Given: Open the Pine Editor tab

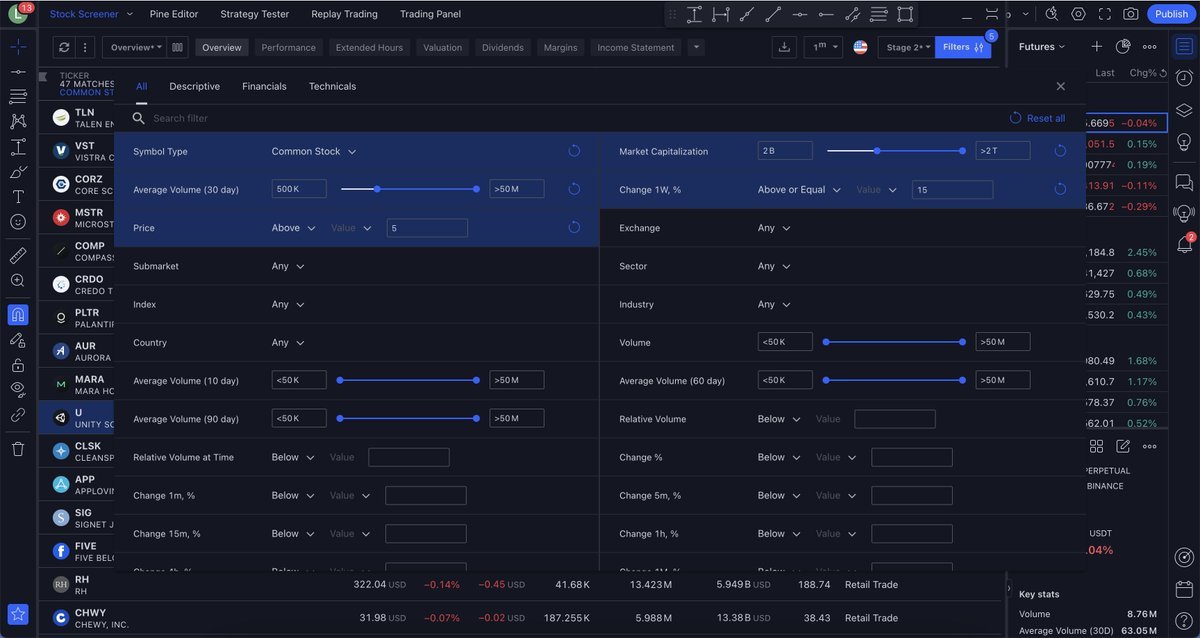Looking at the screenshot, I should pyautogui.click(x=174, y=14).
